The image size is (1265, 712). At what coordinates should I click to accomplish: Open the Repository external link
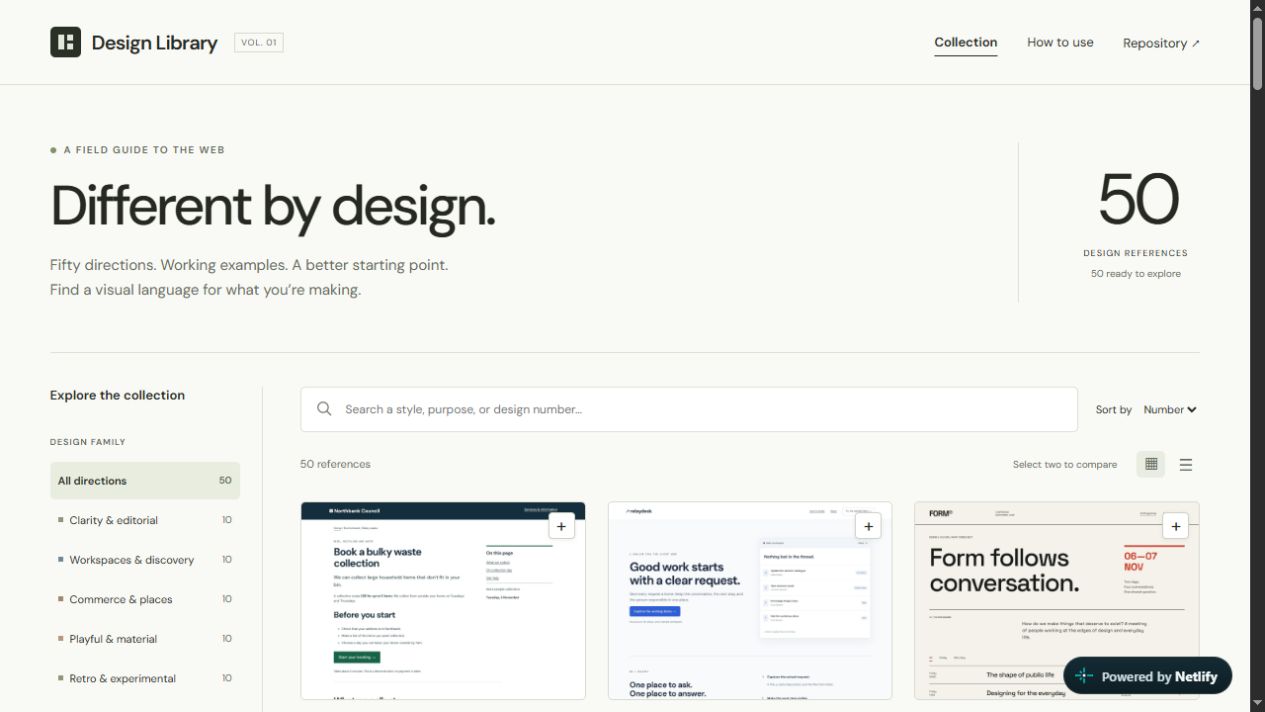point(1161,43)
